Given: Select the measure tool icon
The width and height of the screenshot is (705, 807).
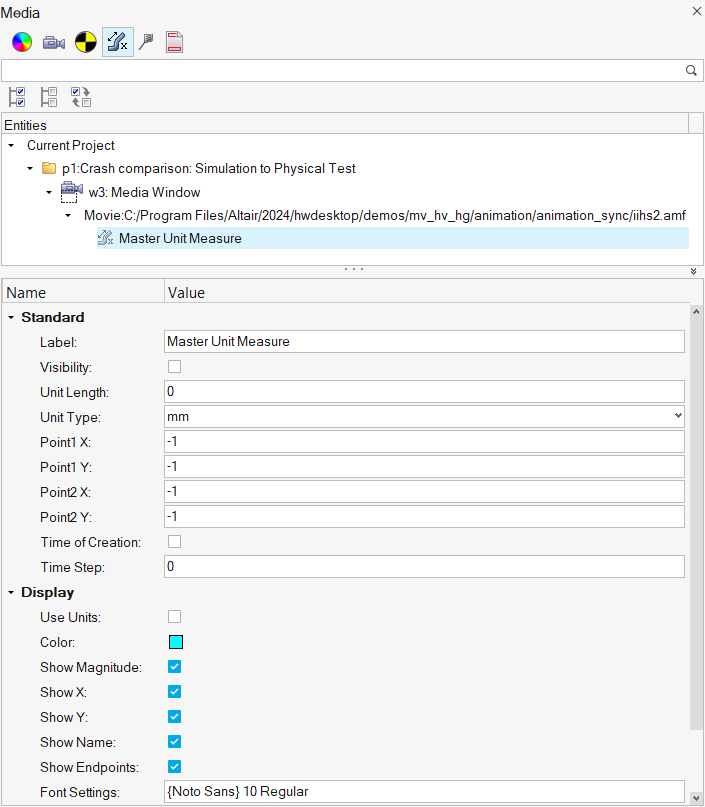Looking at the screenshot, I should 117,42.
